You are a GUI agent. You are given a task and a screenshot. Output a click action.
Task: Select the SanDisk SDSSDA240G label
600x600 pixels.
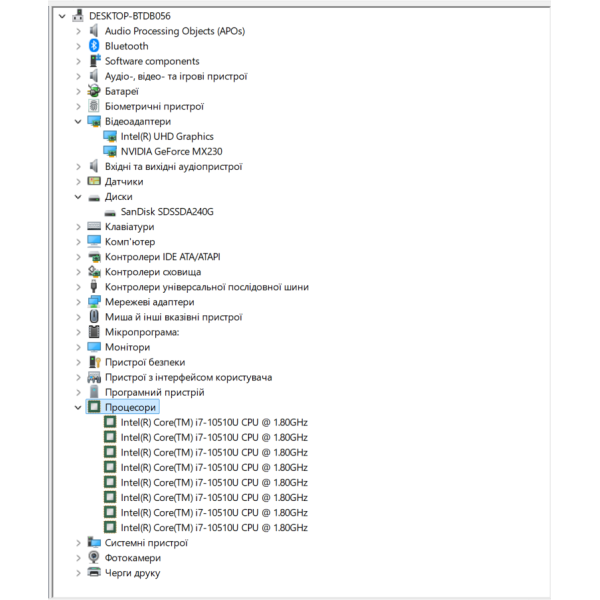167,212
